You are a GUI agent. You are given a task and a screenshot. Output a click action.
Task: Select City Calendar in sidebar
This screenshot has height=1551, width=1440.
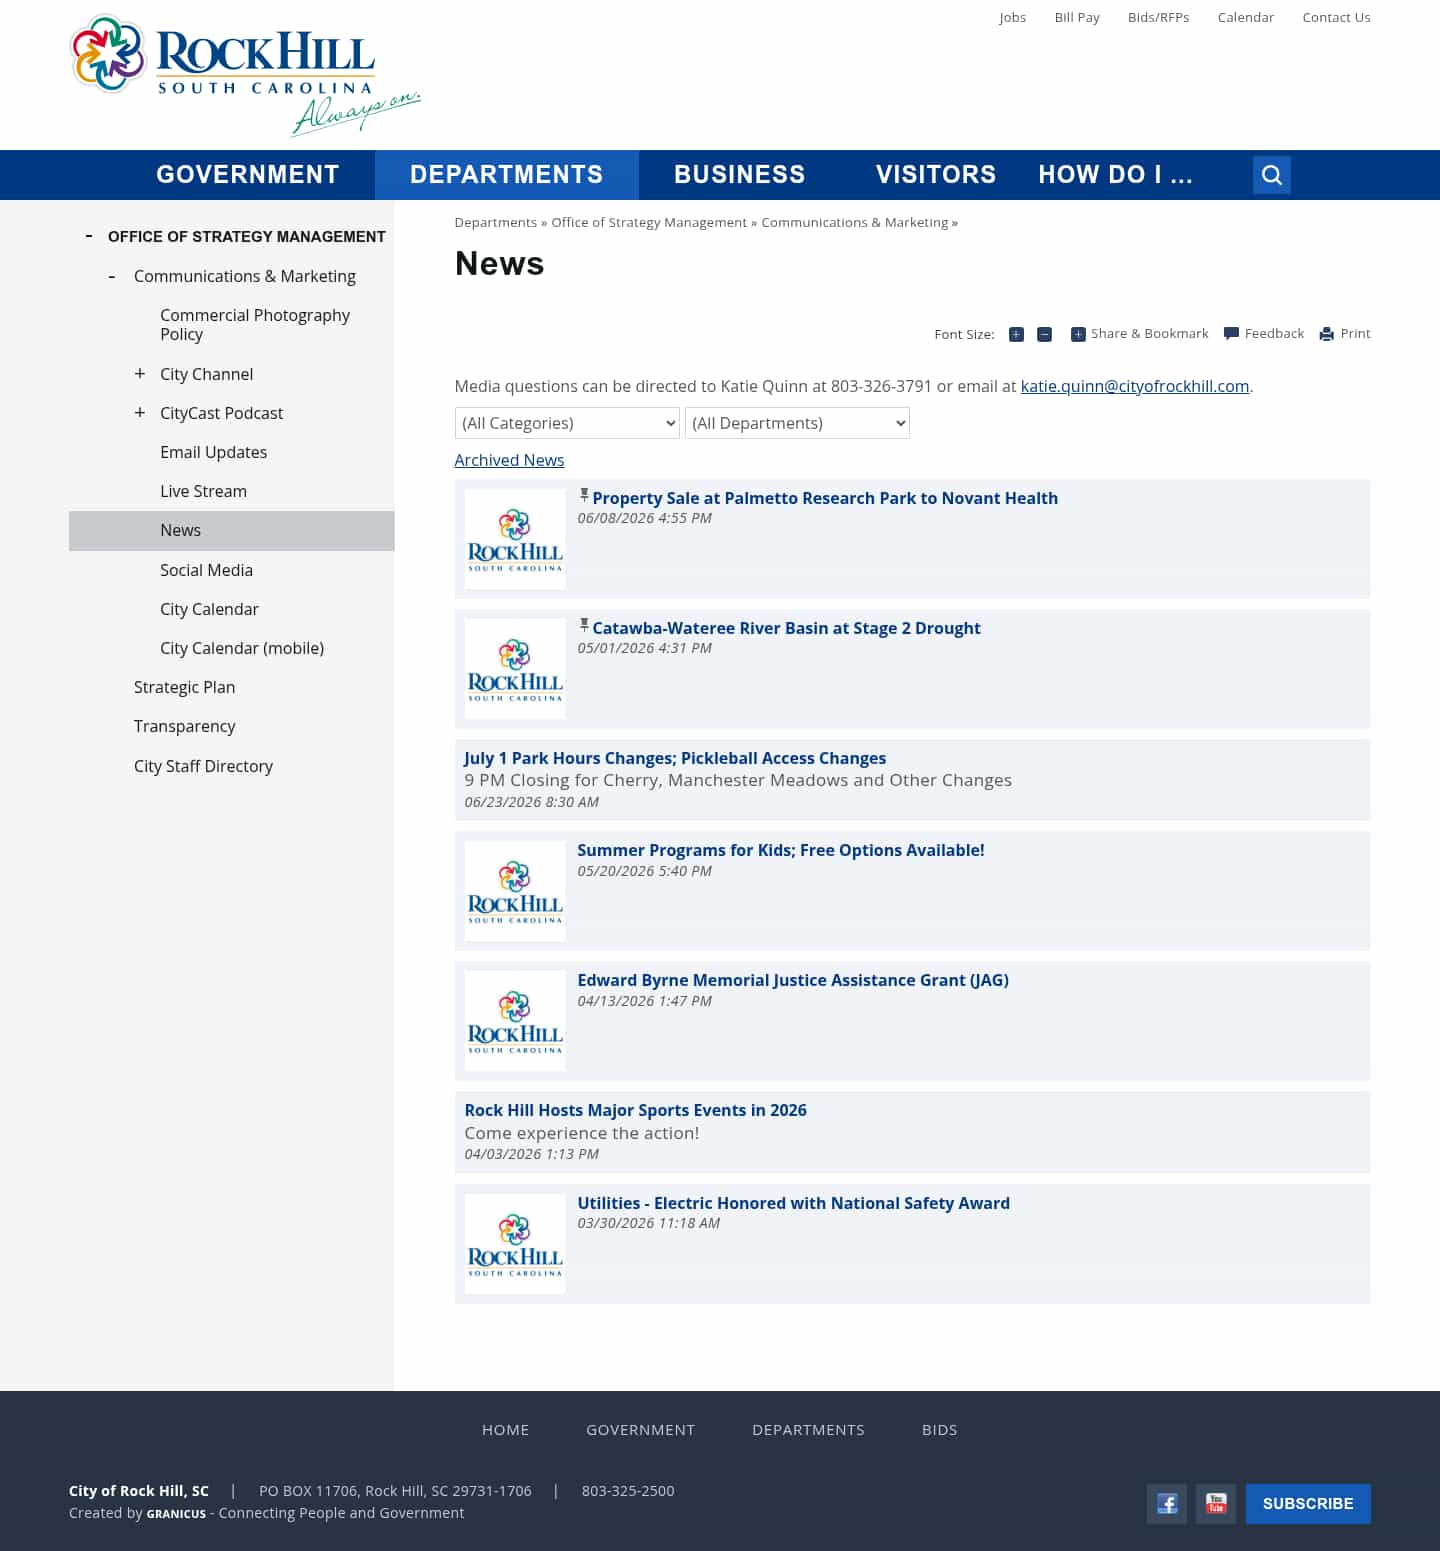pos(209,609)
